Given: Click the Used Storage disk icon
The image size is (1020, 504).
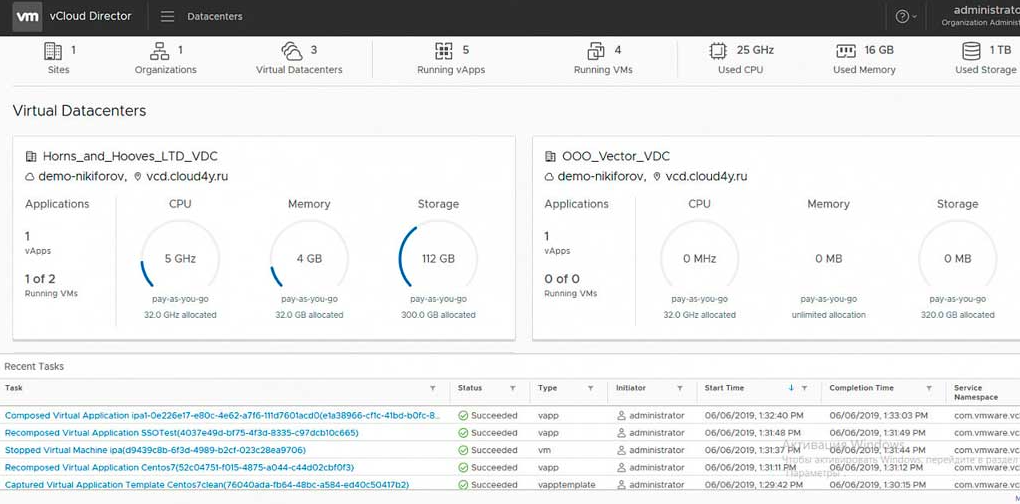Looking at the screenshot, I should coord(971,51).
